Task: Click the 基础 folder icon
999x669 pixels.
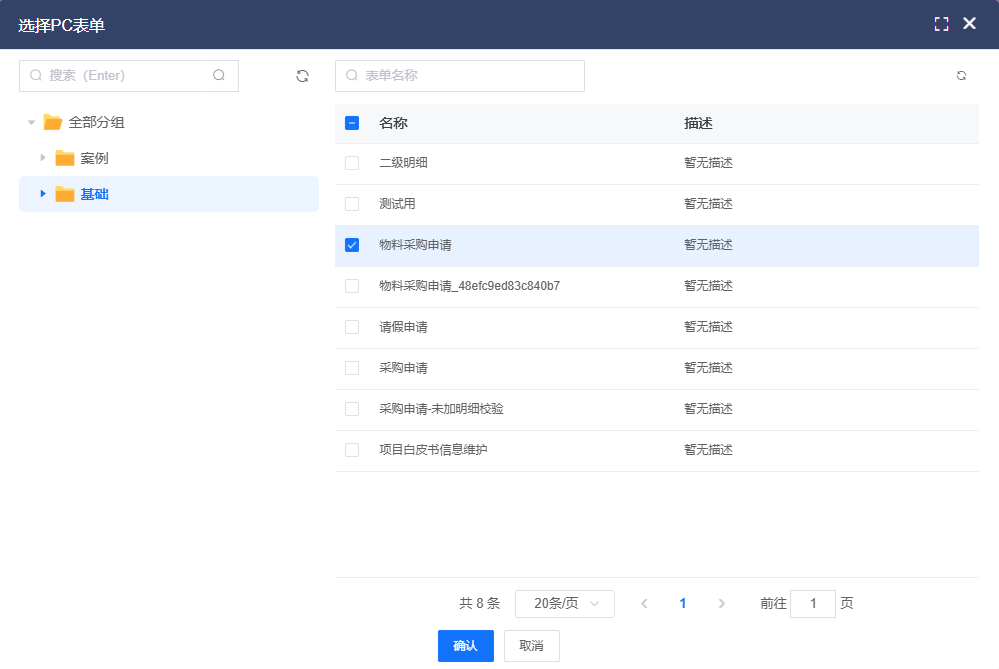Action: click(65, 194)
